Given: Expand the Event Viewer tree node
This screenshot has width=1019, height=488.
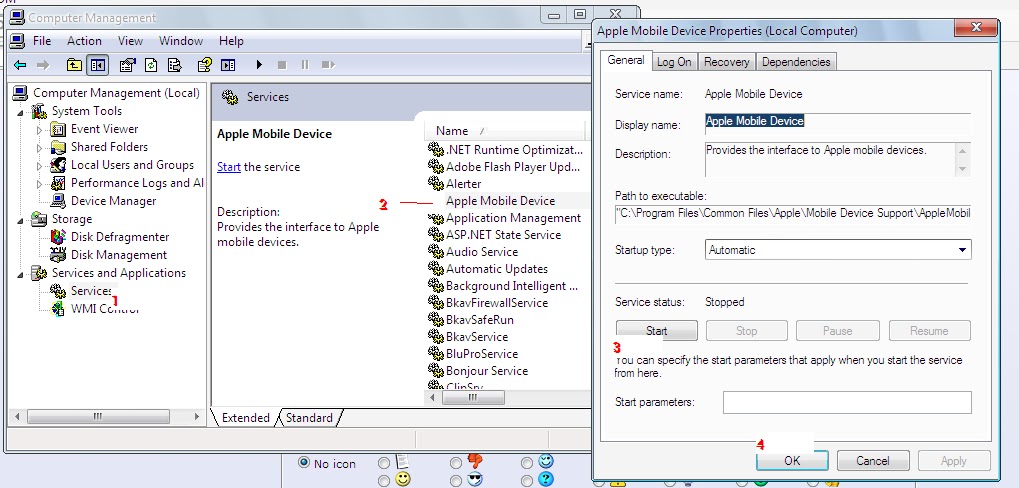Looking at the screenshot, I should coord(39,130).
